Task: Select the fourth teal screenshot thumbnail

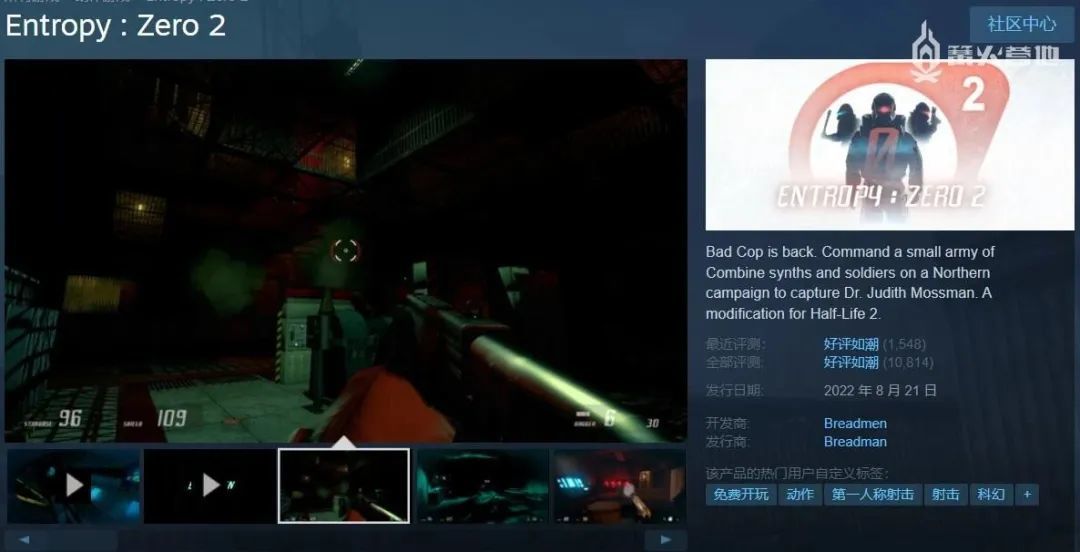Action: pyautogui.click(x=483, y=486)
